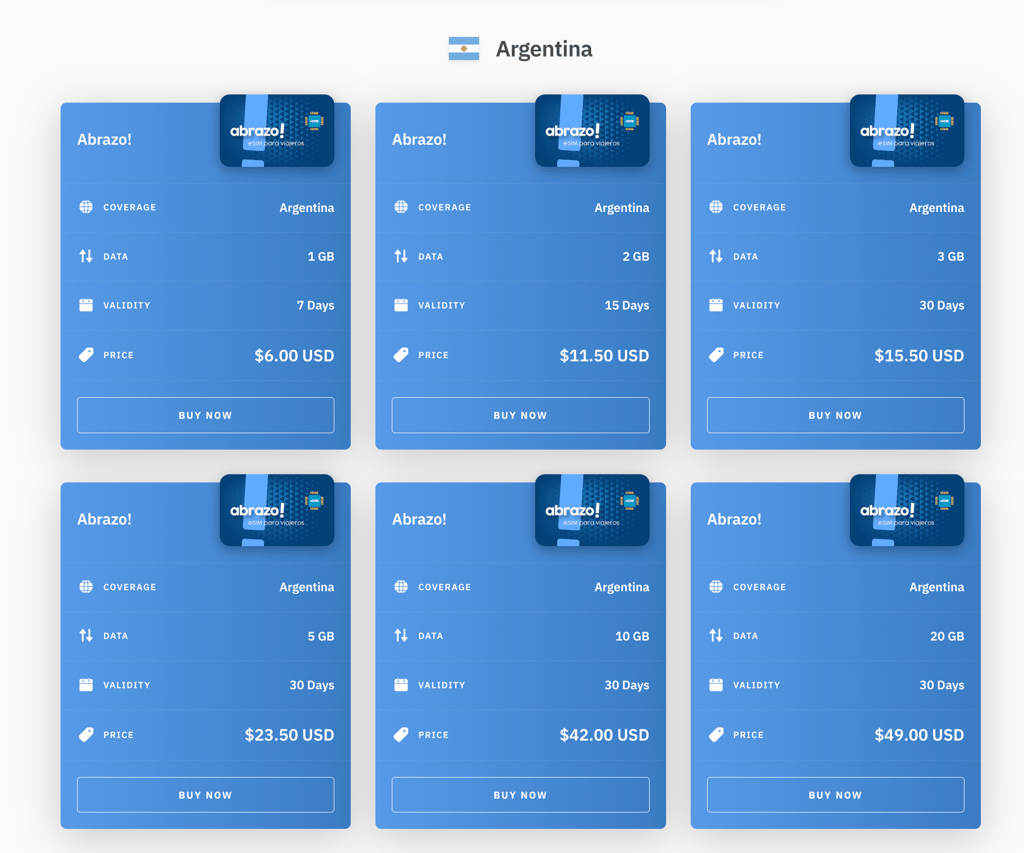This screenshot has height=853, width=1024.
Task: Click the price tag icon in the $6.00 card
Action: pyautogui.click(x=86, y=355)
